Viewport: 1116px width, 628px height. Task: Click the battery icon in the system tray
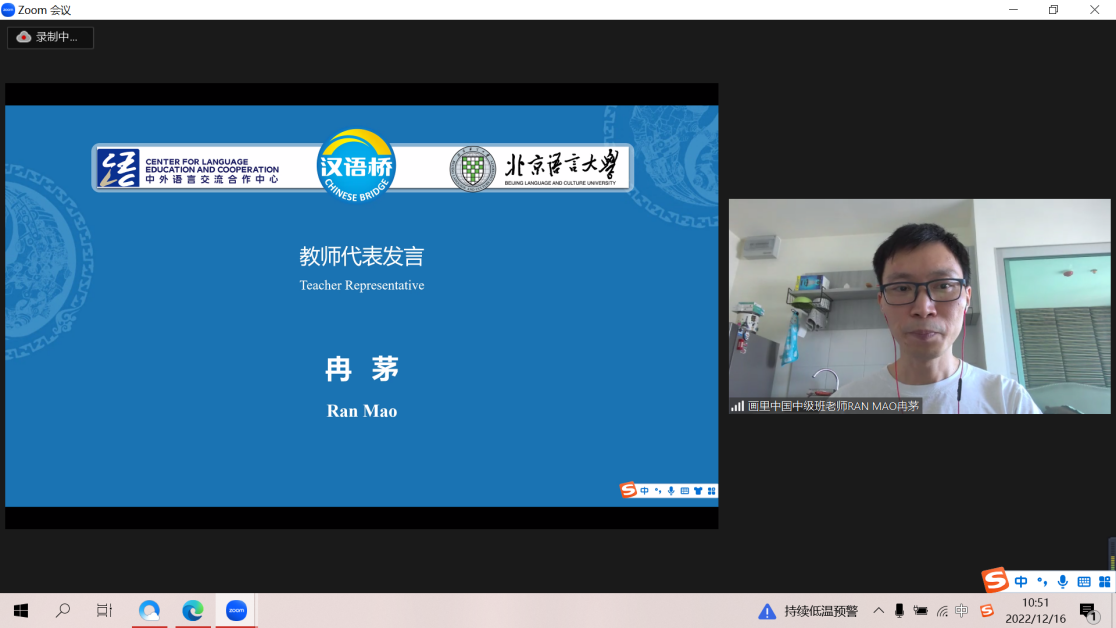(920, 611)
